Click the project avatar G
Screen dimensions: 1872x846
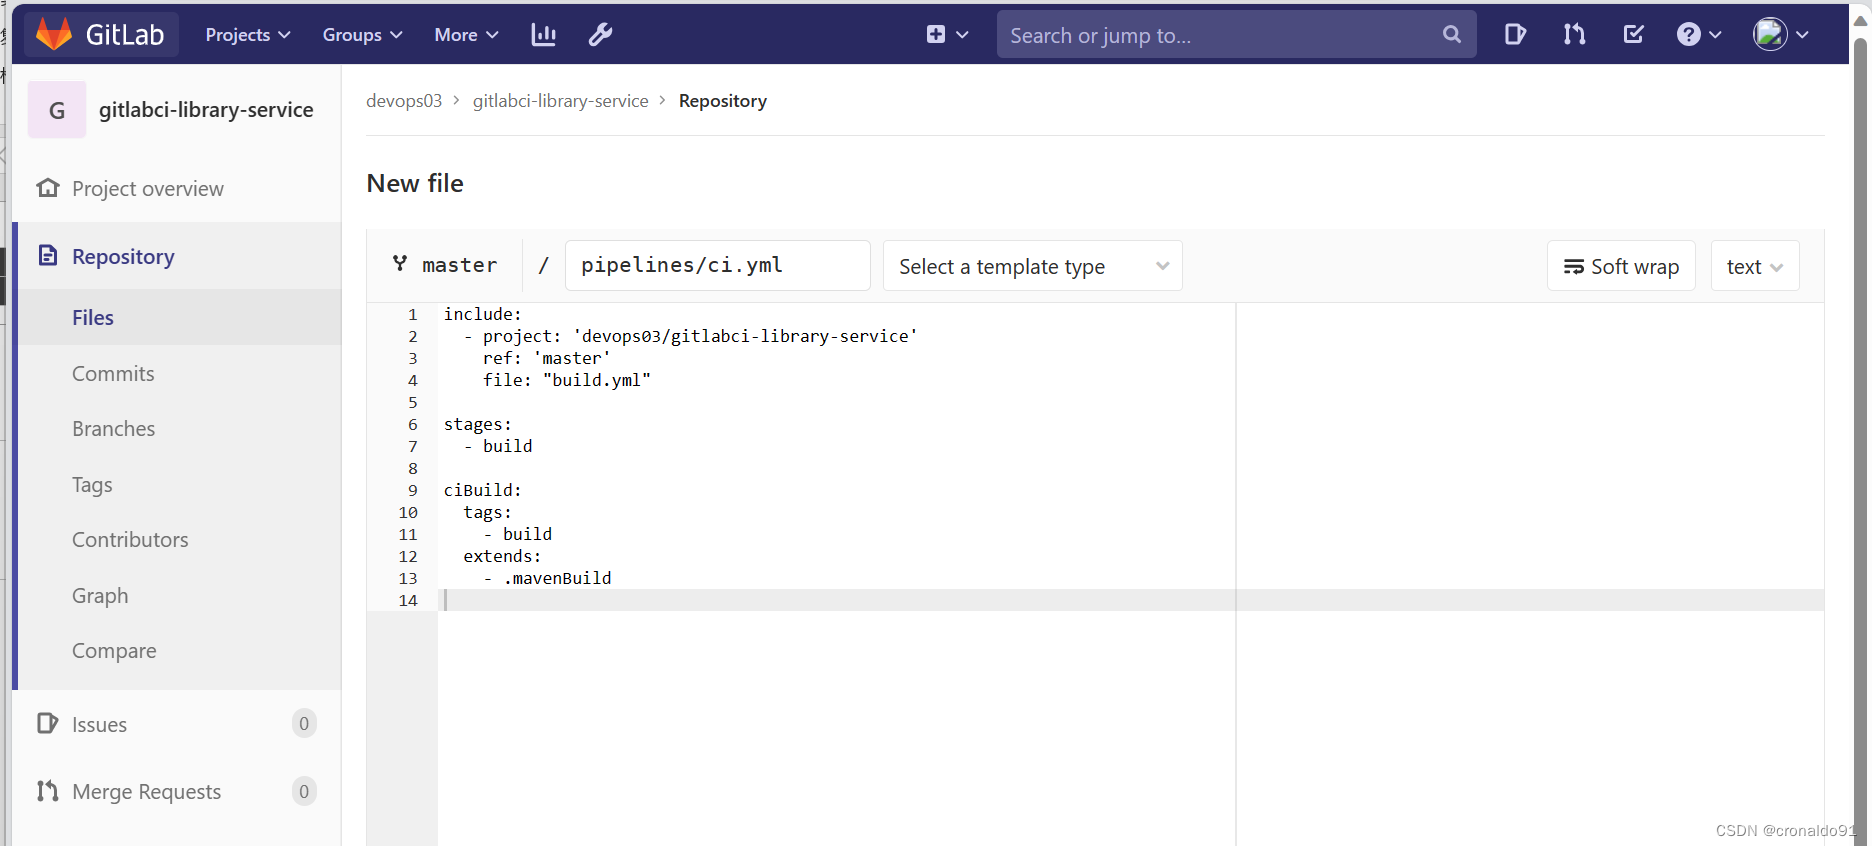tap(57, 110)
